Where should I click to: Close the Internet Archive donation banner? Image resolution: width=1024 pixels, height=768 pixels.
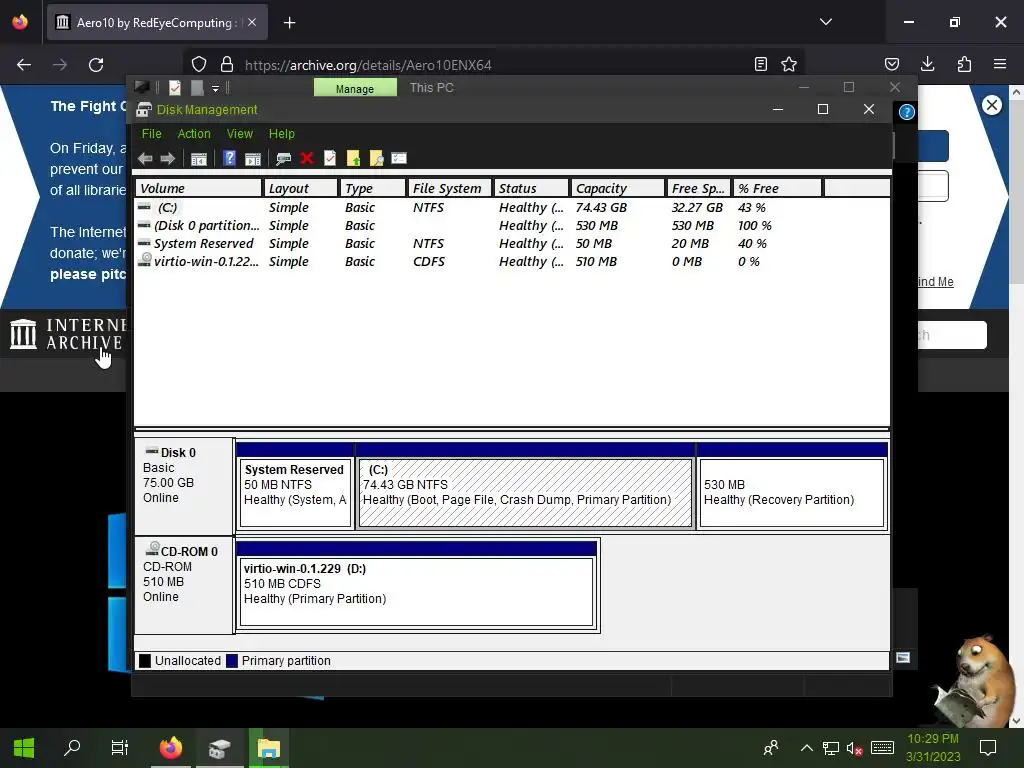coord(991,104)
